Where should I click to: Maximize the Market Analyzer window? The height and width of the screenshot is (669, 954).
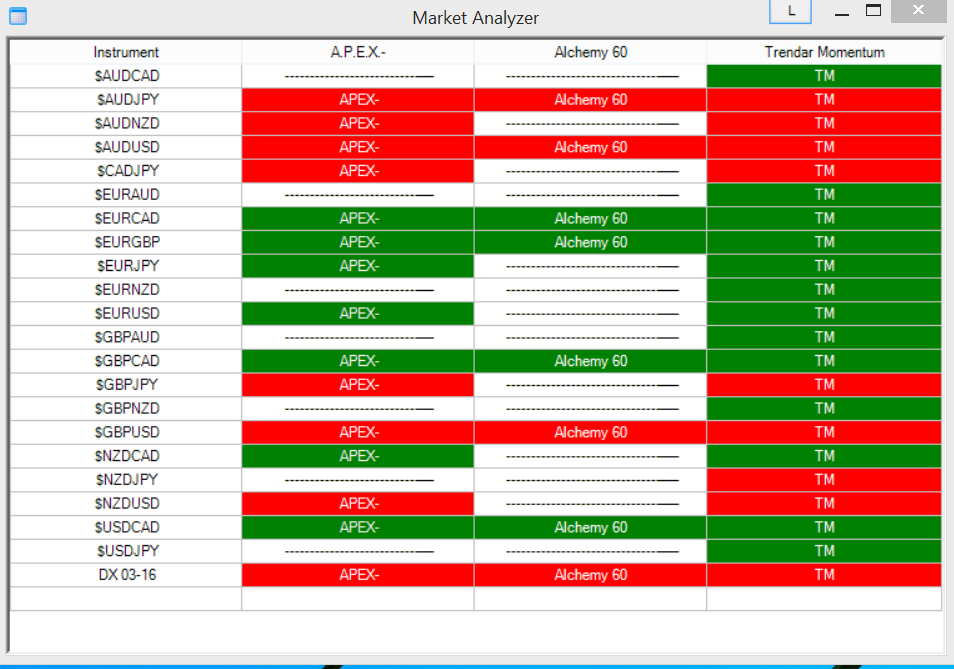[x=873, y=11]
